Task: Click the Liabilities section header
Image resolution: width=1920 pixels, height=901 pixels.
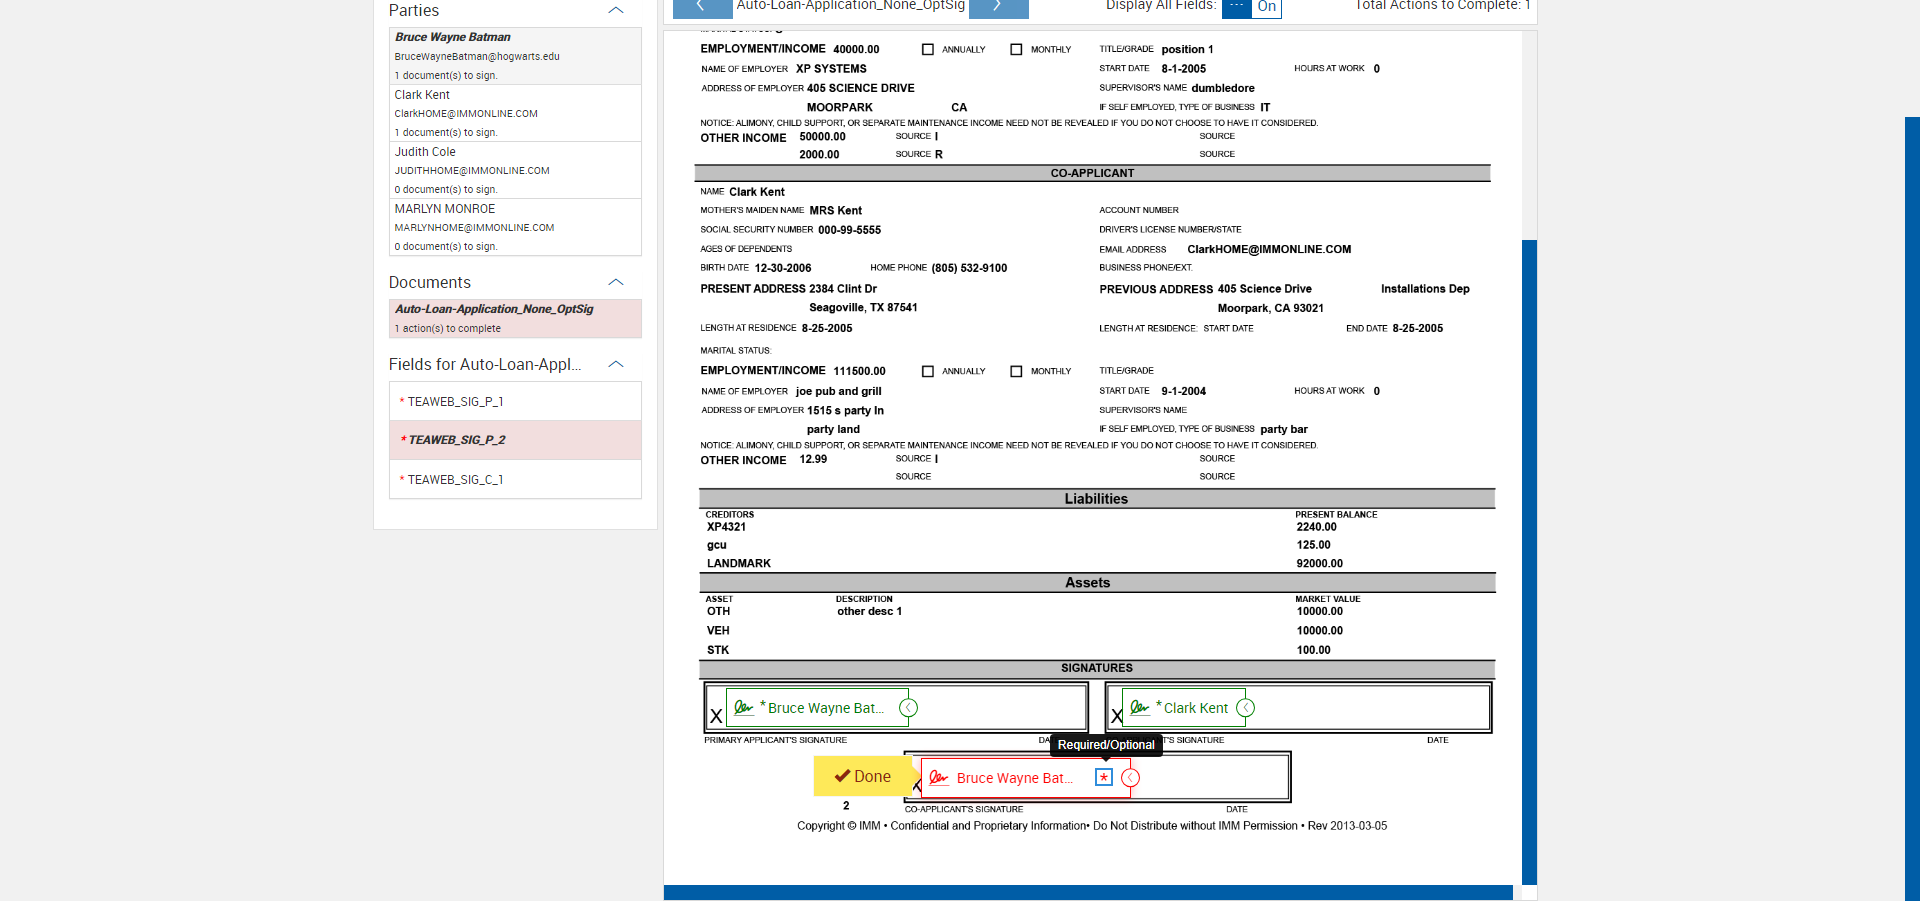Action: [1096, 499]
